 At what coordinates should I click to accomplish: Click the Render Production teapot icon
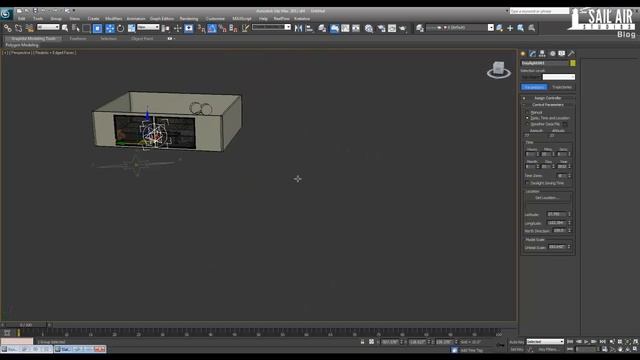403,28
